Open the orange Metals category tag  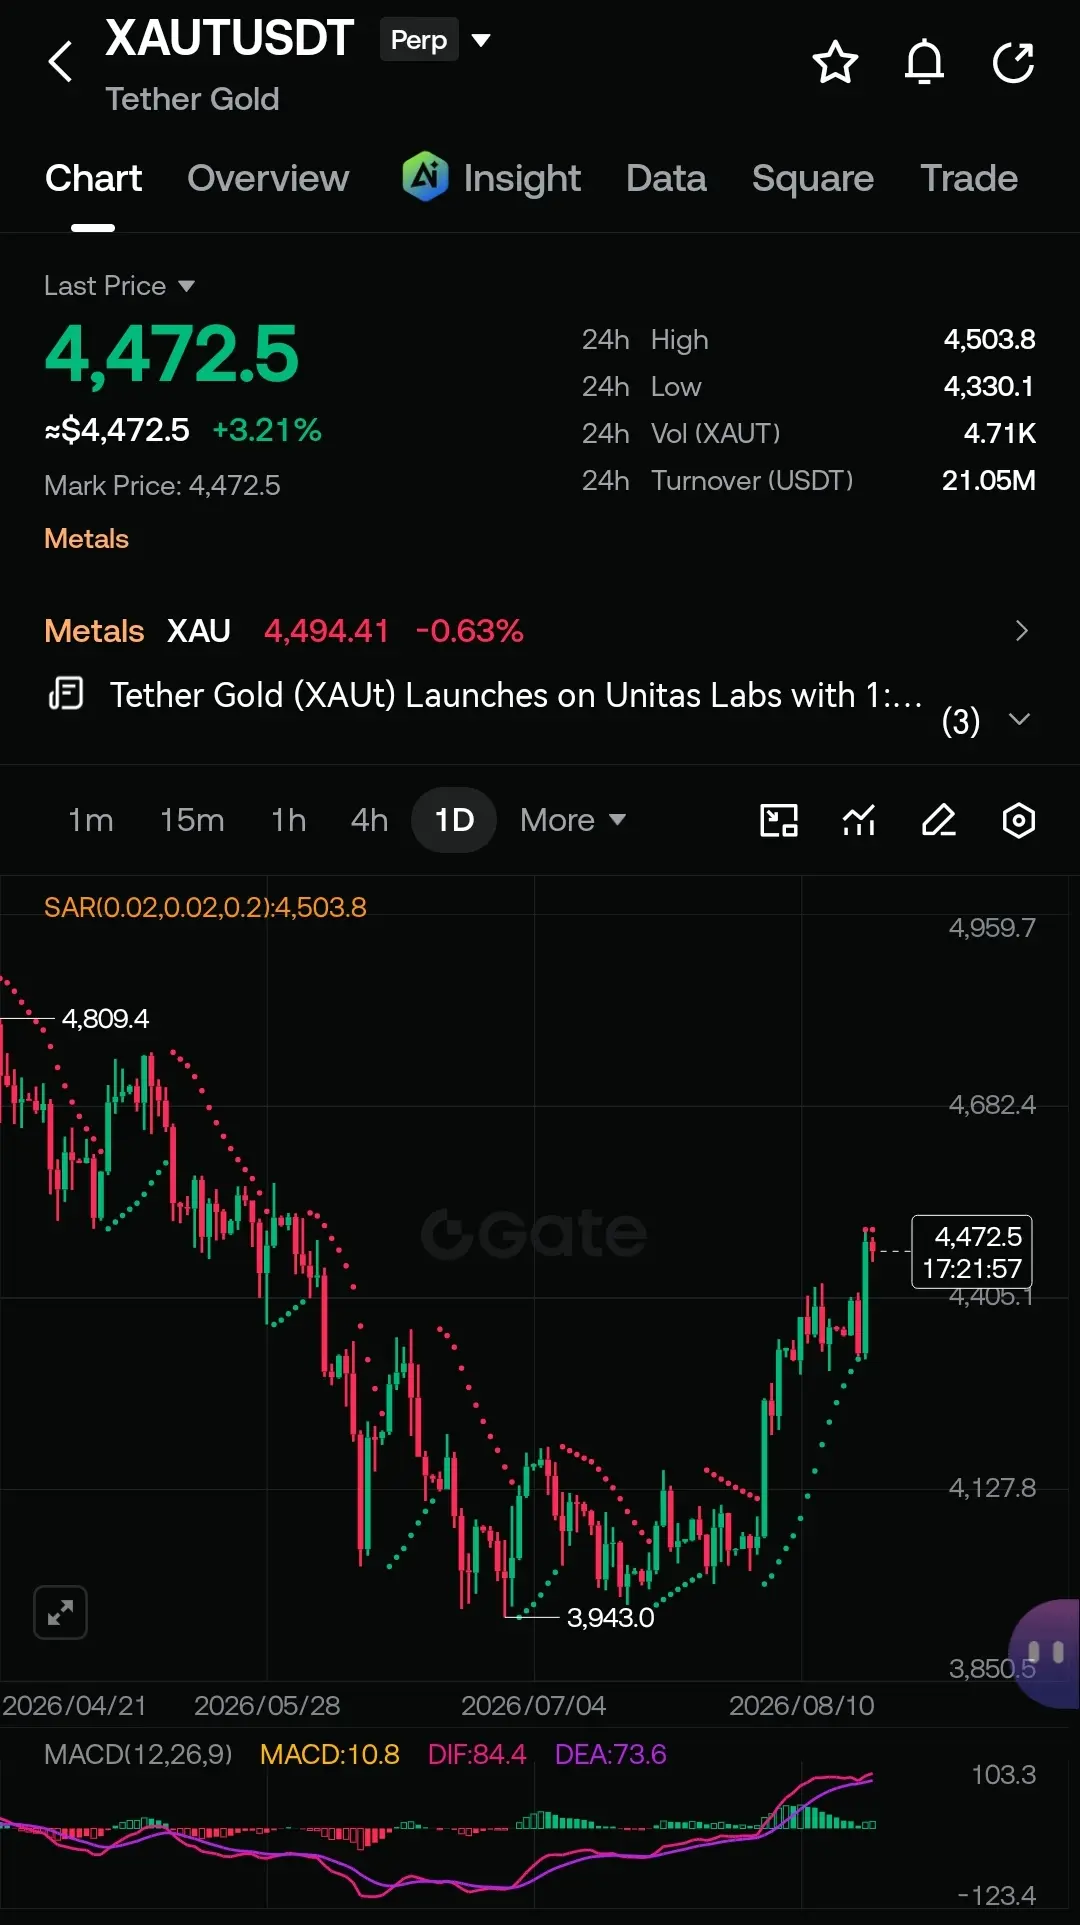pyautogui.click(x=86, y=539)
